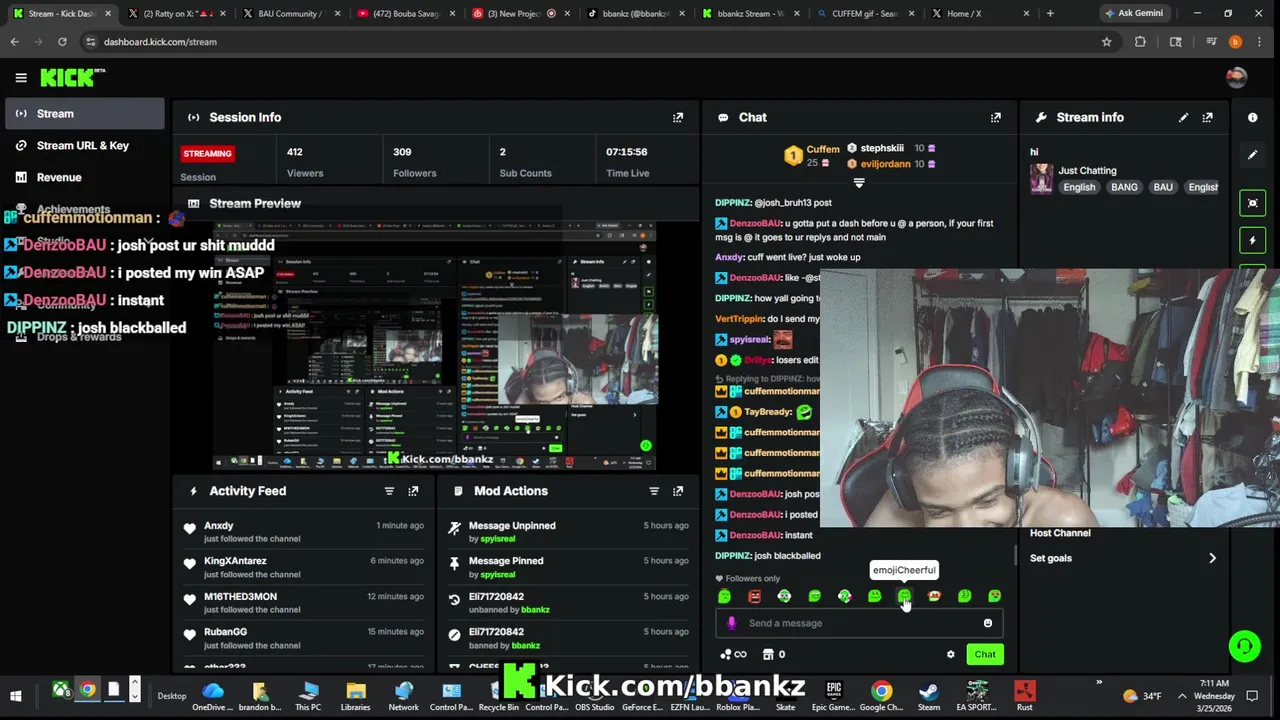Open the Chrome extensions puzzle icon

[1140, 42]
